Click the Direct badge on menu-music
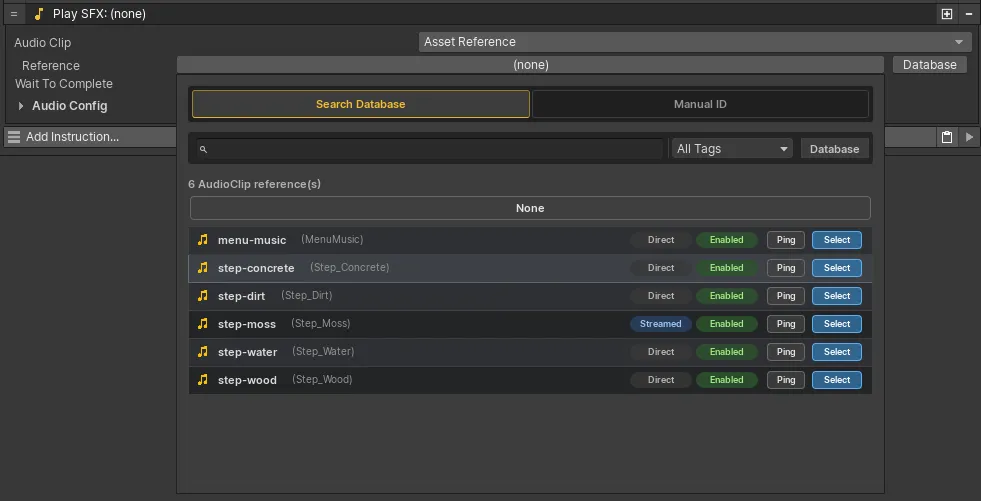 pos(661,240)
